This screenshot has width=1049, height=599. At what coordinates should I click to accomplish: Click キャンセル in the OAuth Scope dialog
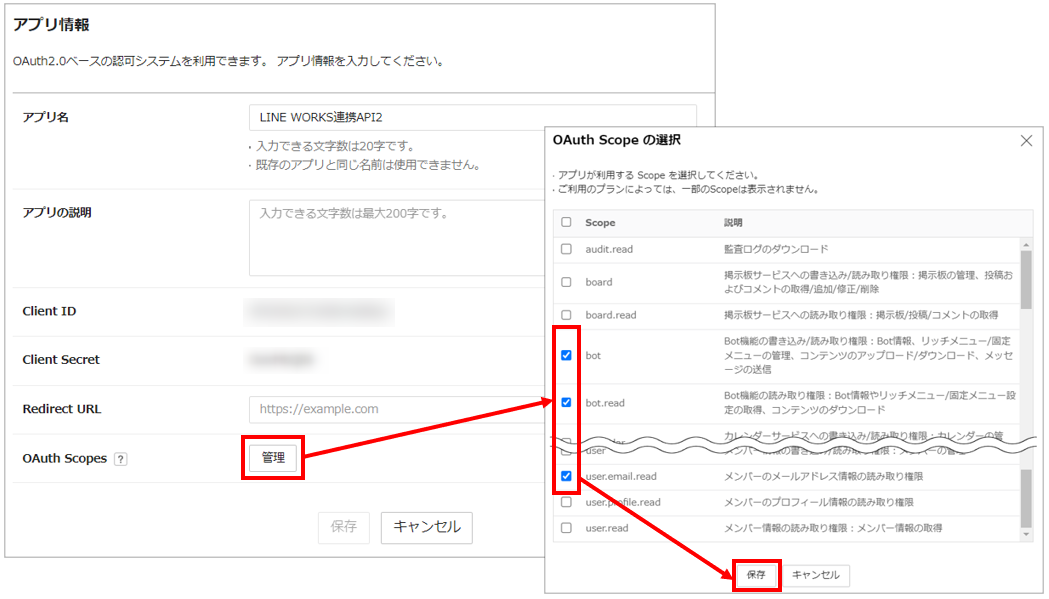[x=816, y=575]
